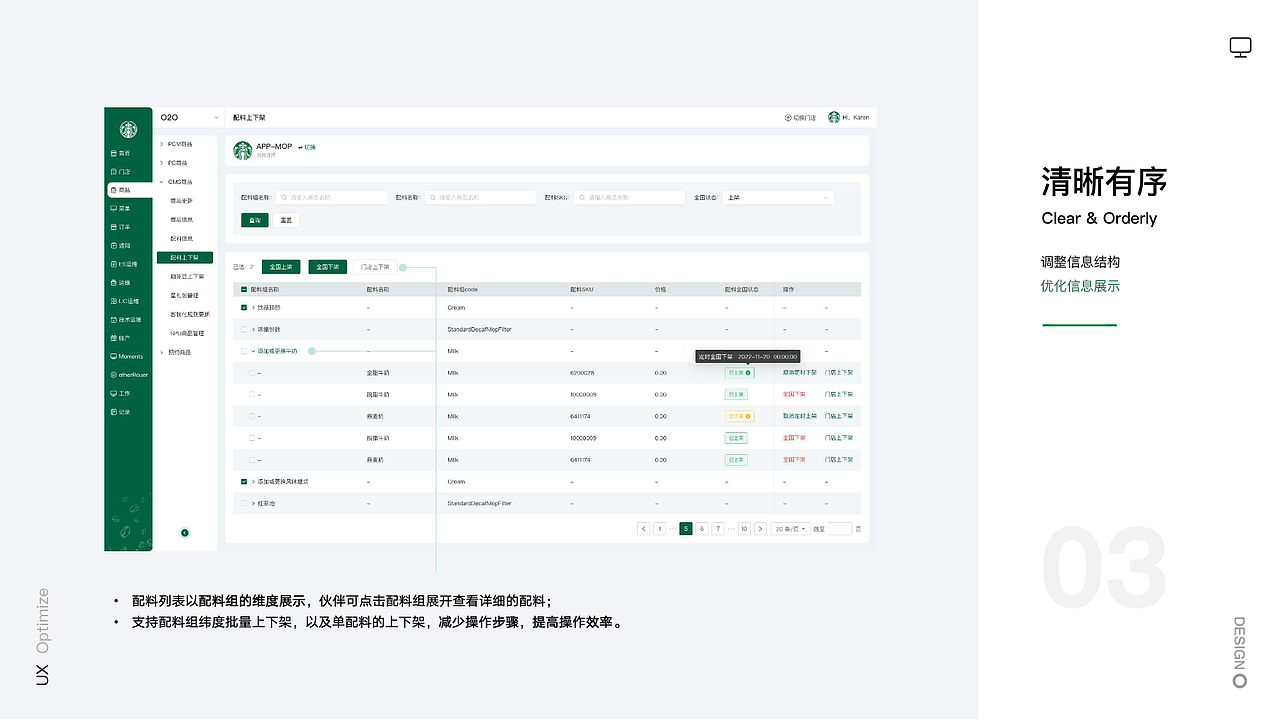Check the checkbox in the 取消定时上架 row

pos(252,416)
